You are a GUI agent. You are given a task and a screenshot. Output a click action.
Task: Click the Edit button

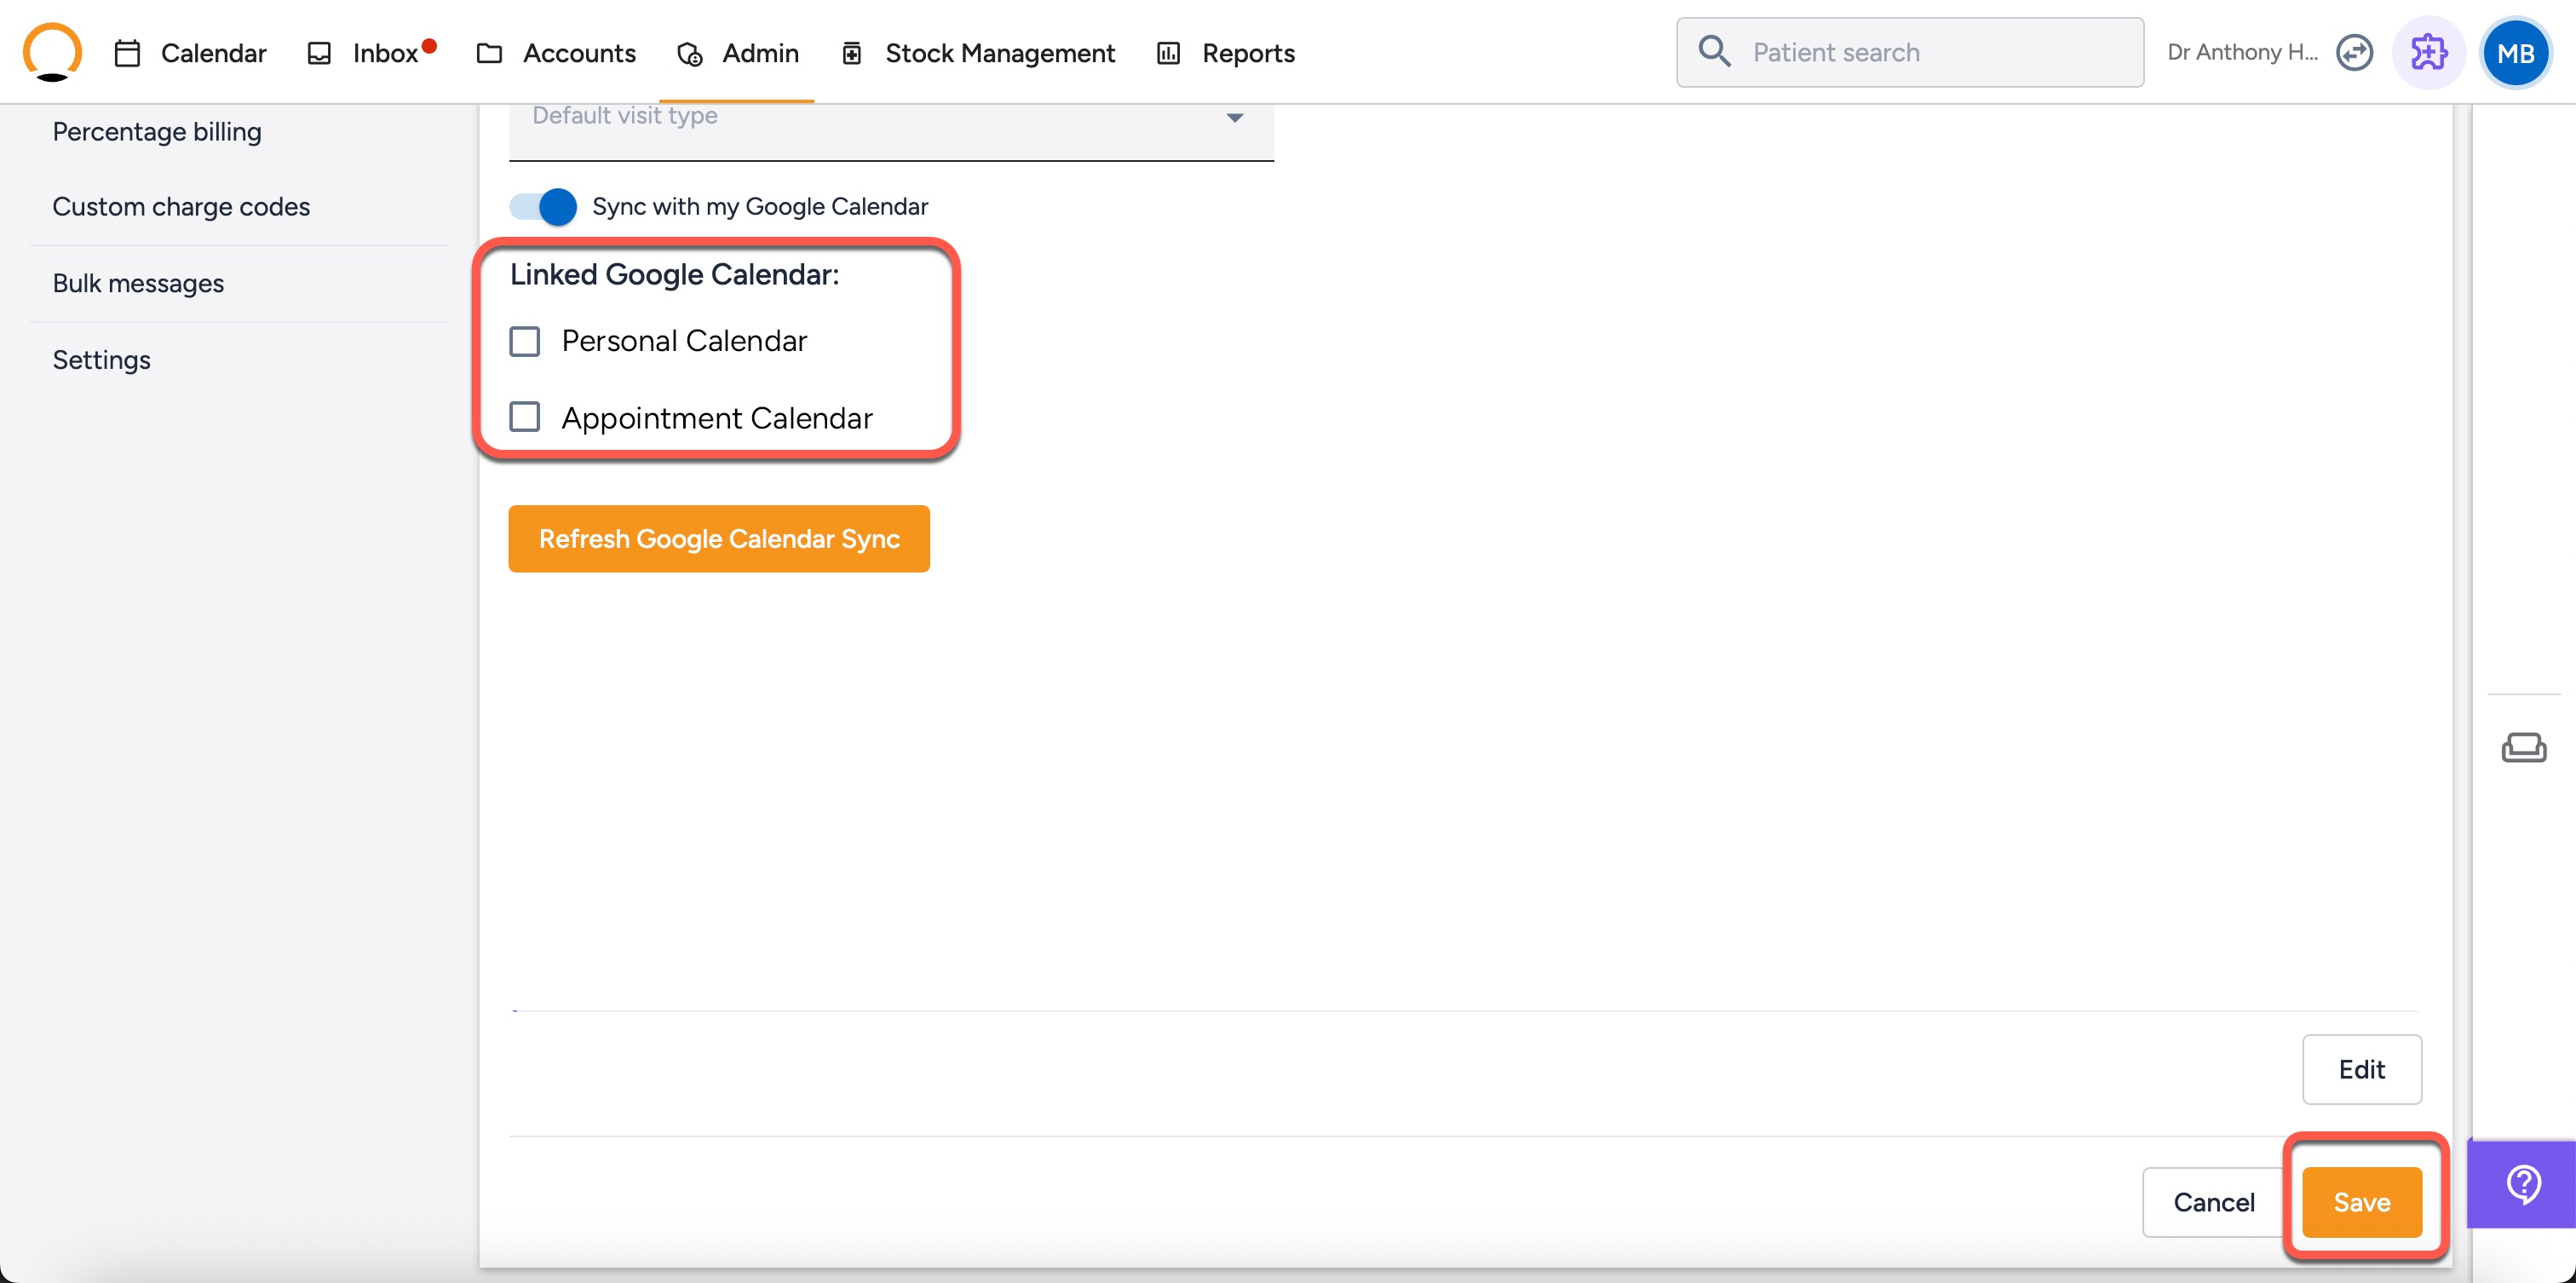(2361, 1069)
